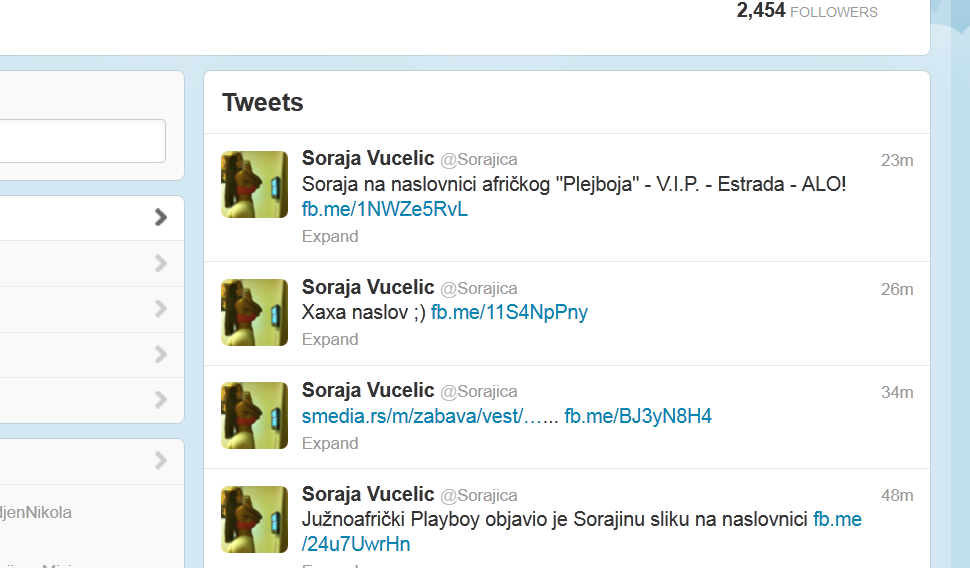Image resolution: width=970 pixels, height=568 pixels.
Task: Open avatar on the 23m tweet
Action: pos(254,184)
